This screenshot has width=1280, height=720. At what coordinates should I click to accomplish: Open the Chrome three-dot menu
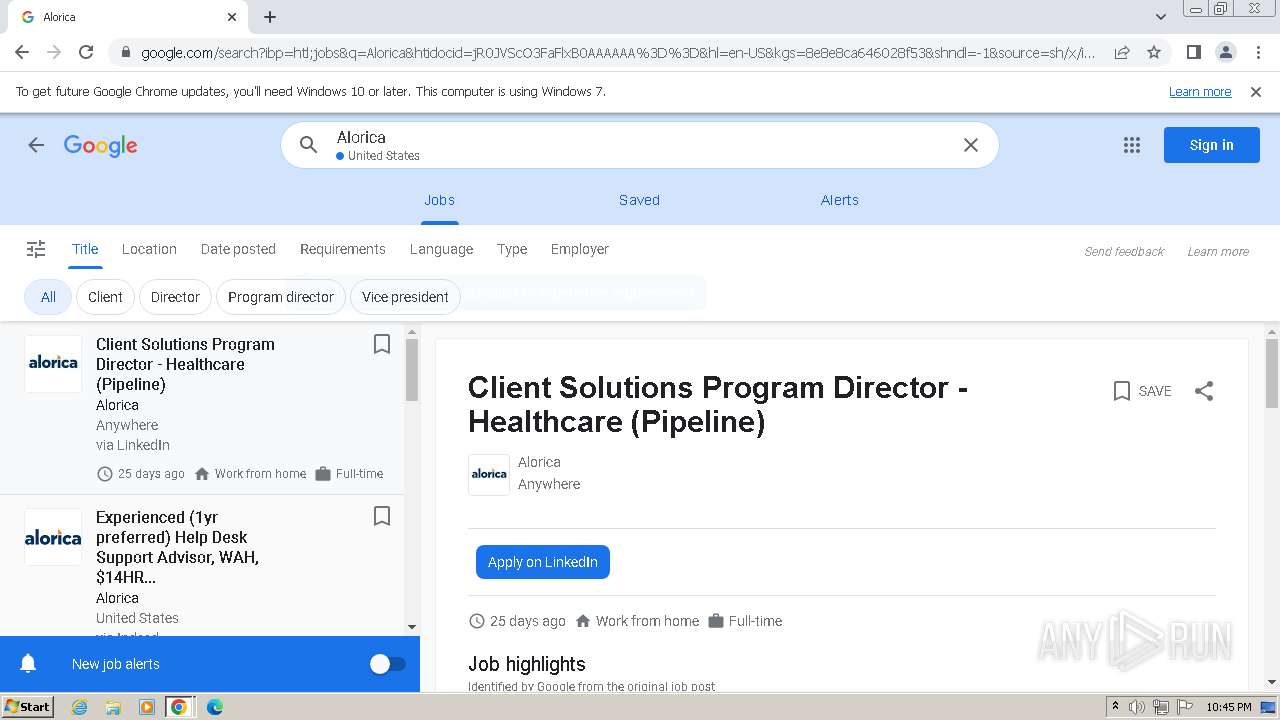coord(1257,52)
